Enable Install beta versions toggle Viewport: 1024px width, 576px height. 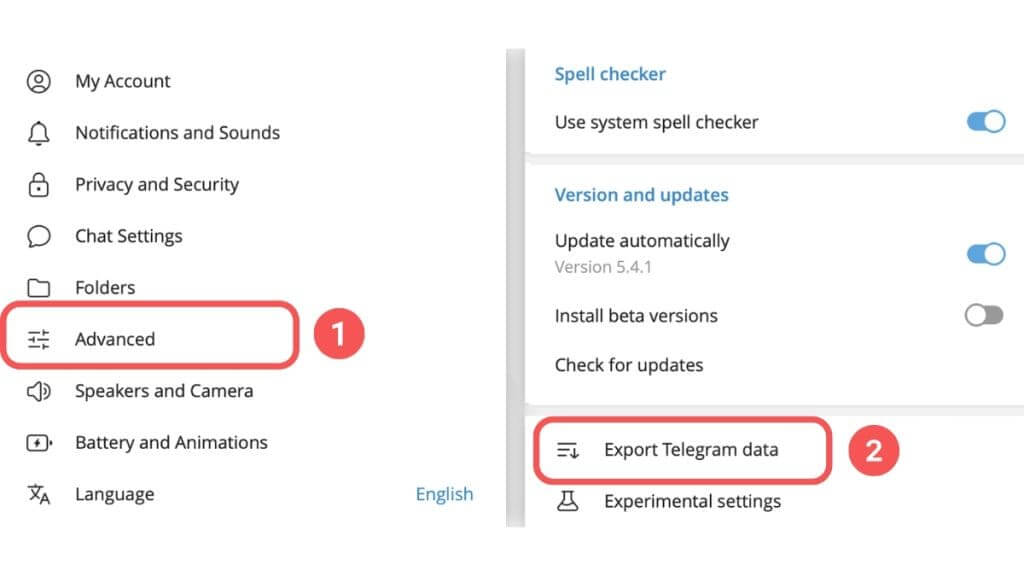coord(984,315)
